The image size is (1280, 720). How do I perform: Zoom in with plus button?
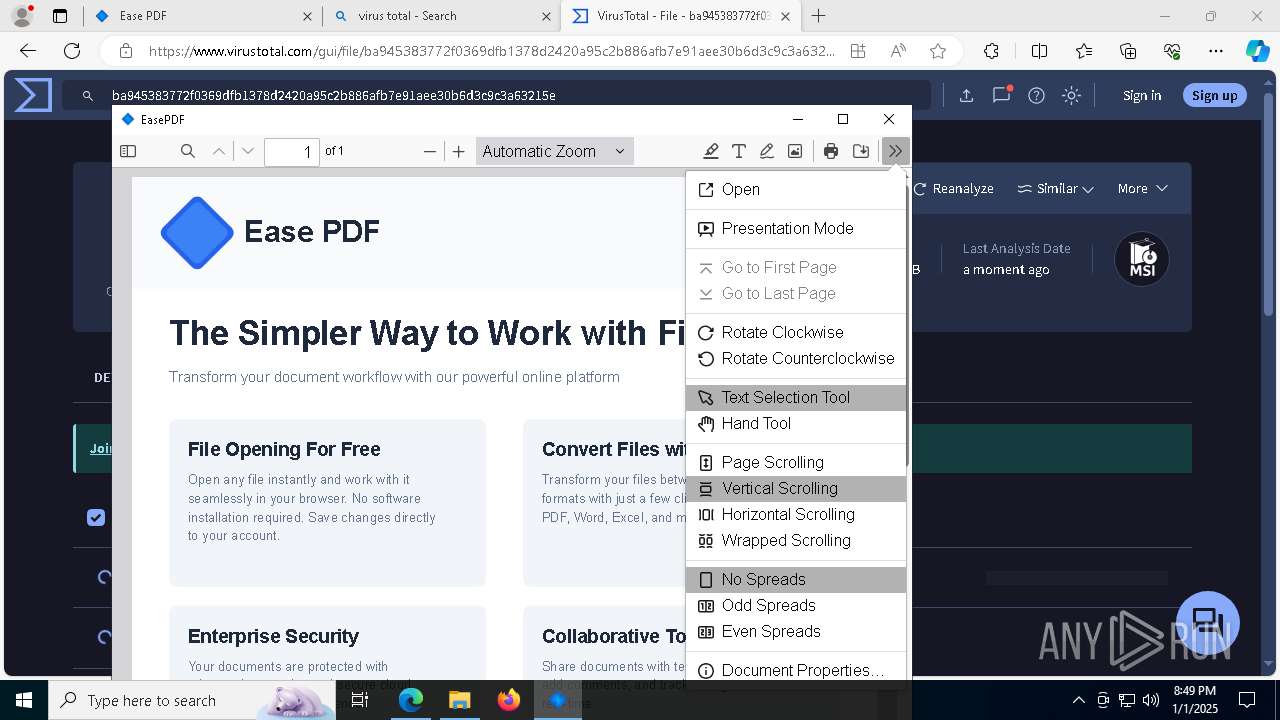(x=459, y=151)
